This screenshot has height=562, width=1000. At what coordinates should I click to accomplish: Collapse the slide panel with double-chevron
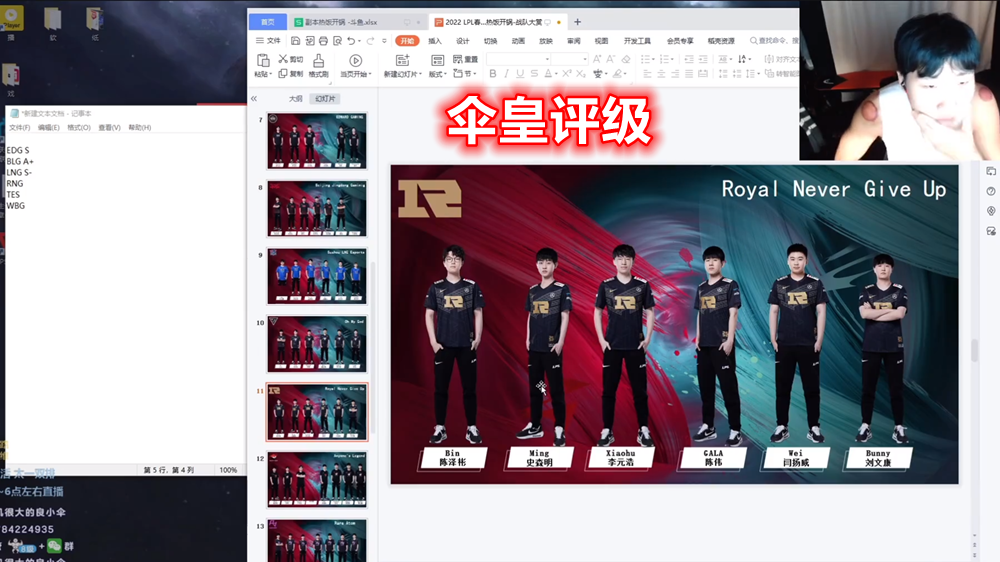[254, 99]
